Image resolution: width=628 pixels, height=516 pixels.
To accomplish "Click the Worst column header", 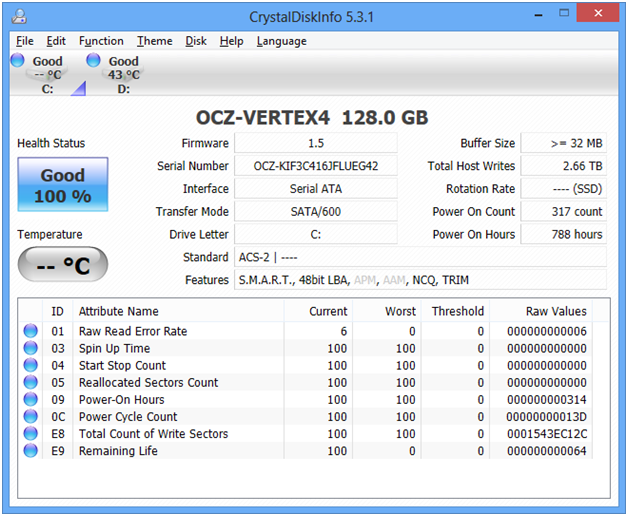I will click(387, 311).
